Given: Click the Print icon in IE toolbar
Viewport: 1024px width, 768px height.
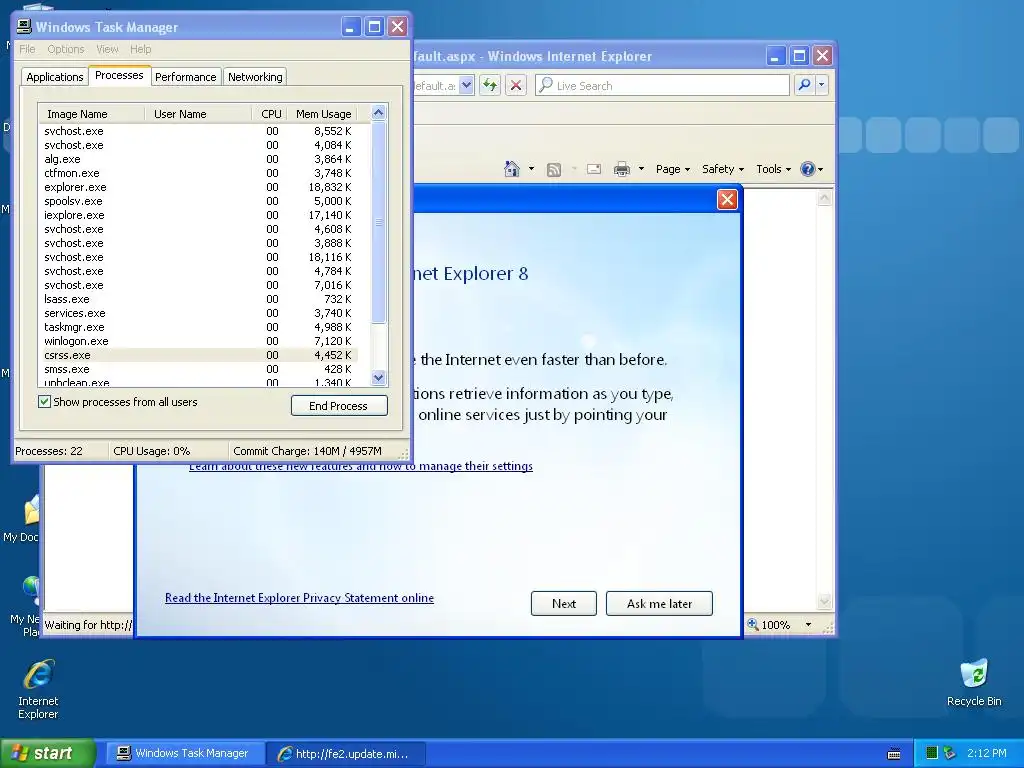Looking at the screenshot, I should pyautogui.click(x=622, y=169).
